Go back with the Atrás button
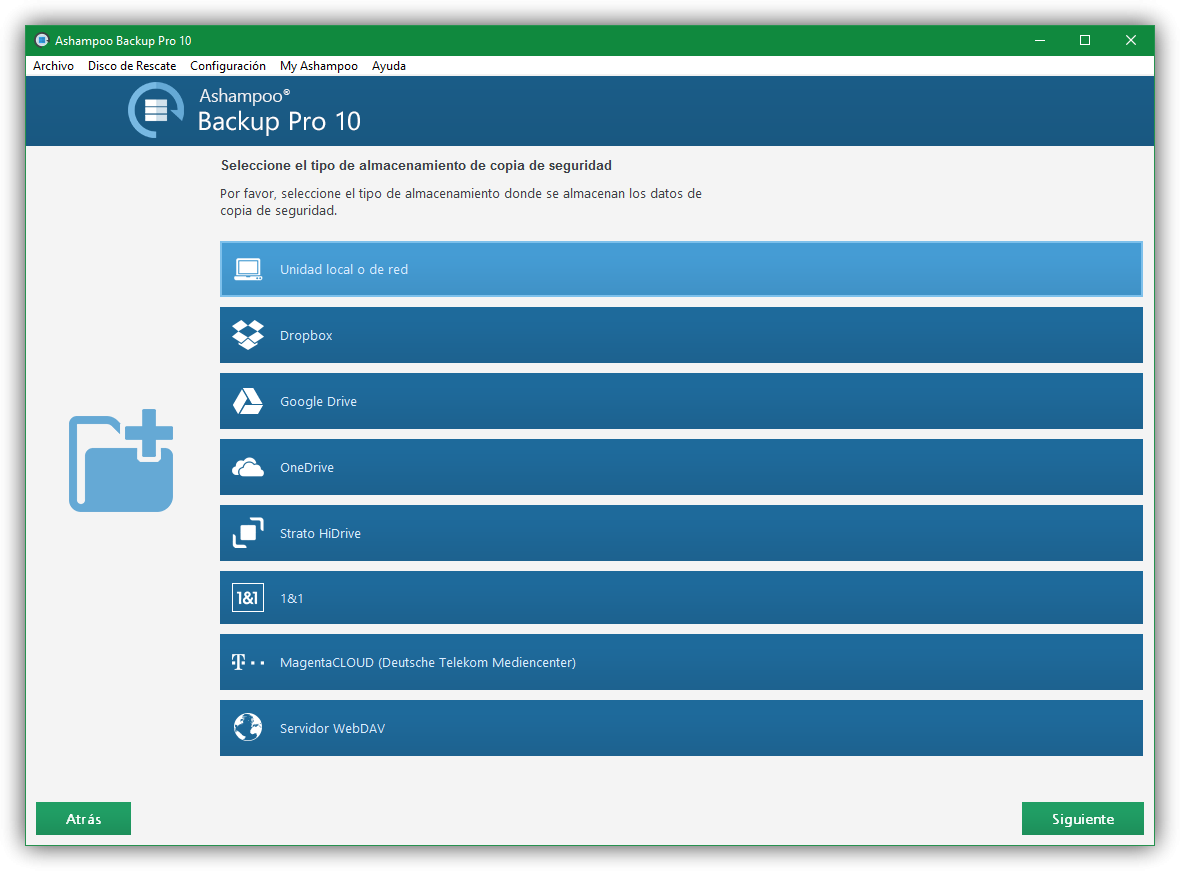Viewport: 1180px width, 871px height. pos(84,819)
